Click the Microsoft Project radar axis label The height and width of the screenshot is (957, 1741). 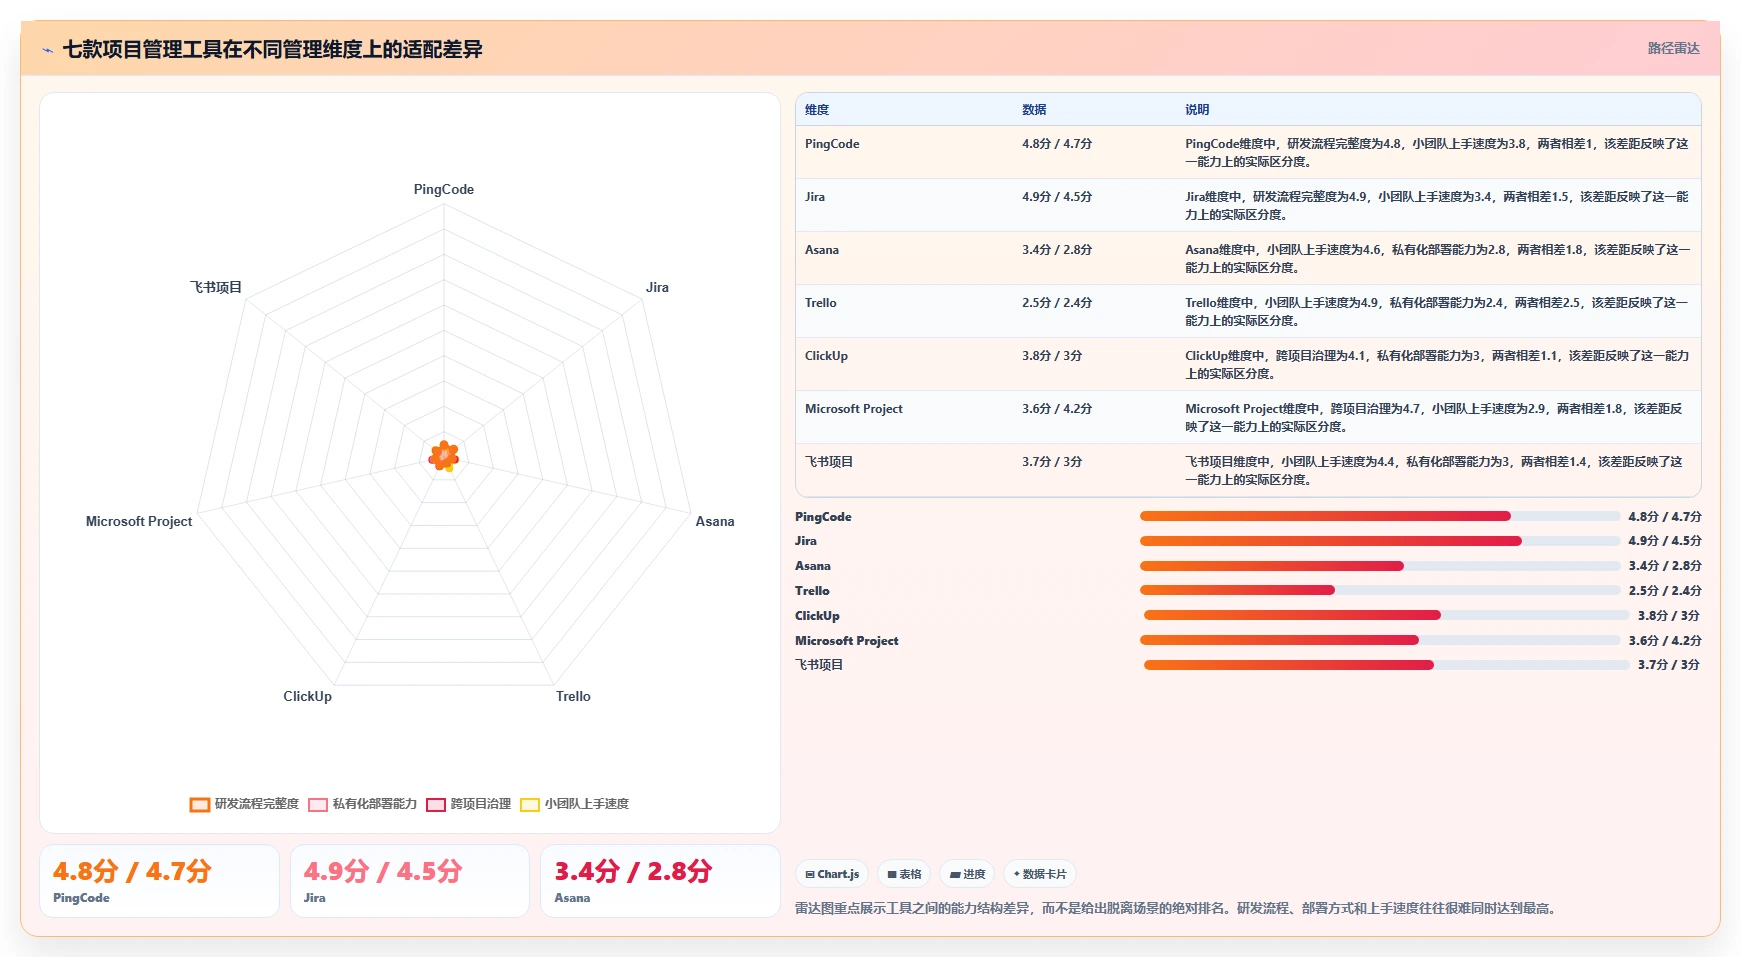tap(139, 522)
